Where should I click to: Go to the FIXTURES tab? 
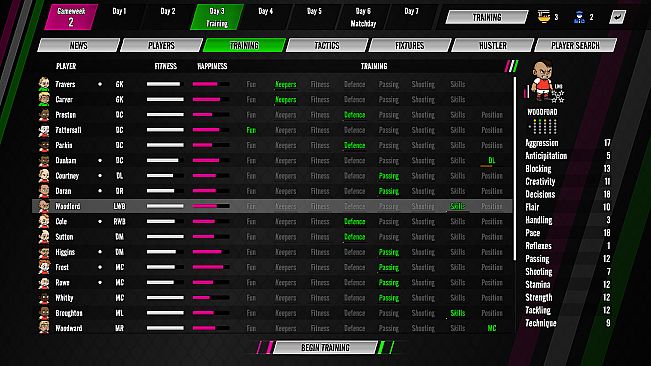coord(409,45)
